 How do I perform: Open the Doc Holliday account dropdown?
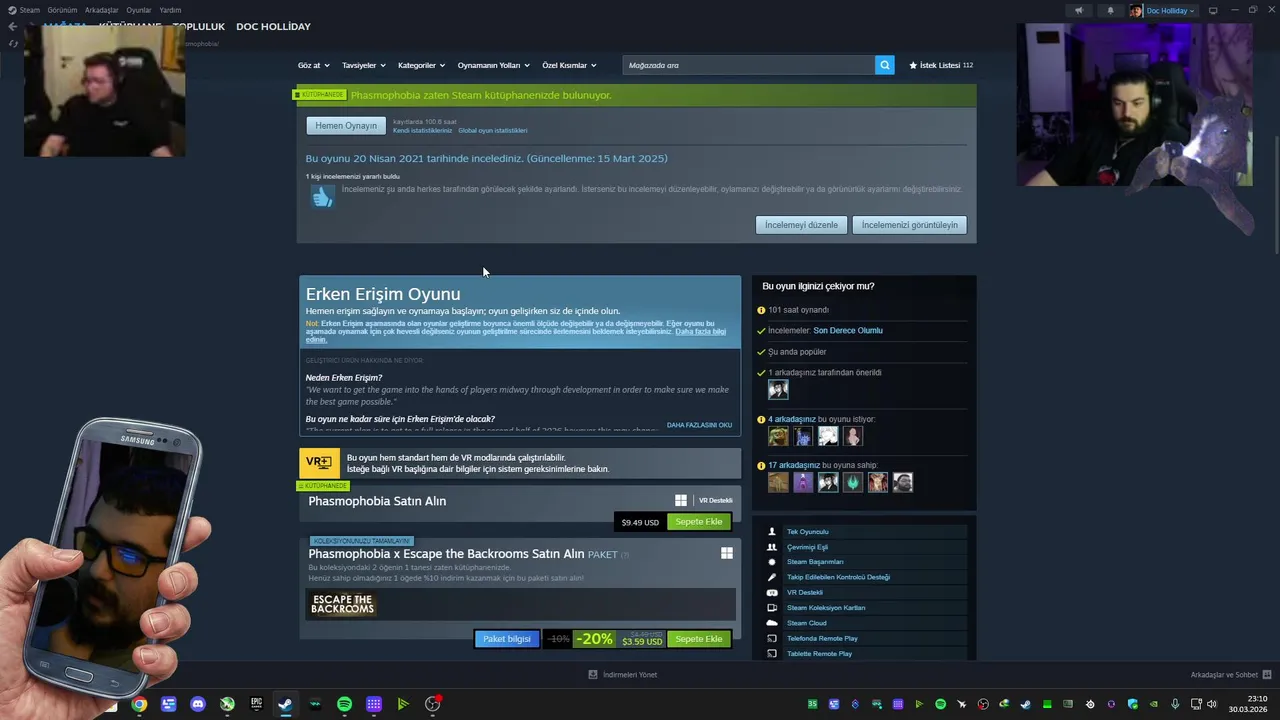[1171, 11]
